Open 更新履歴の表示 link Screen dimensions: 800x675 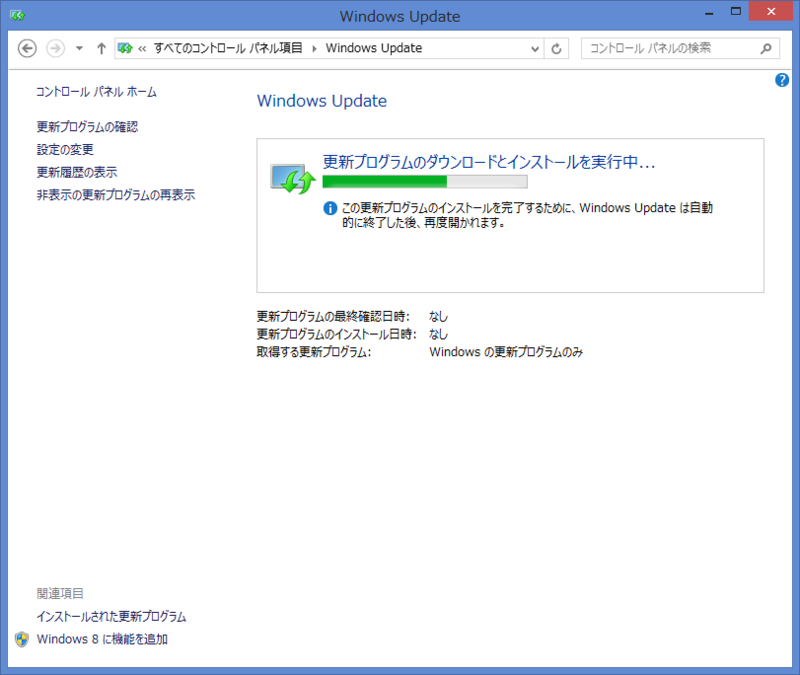click(77, 172)
